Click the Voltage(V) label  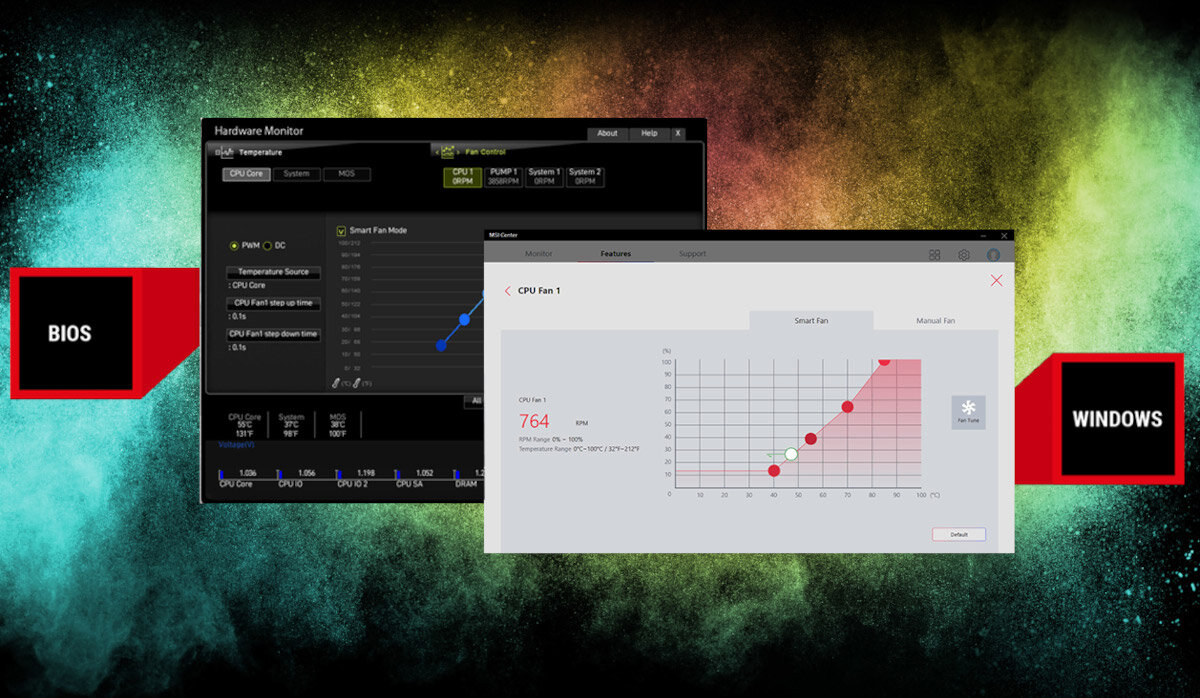click(x=236, y=445)
